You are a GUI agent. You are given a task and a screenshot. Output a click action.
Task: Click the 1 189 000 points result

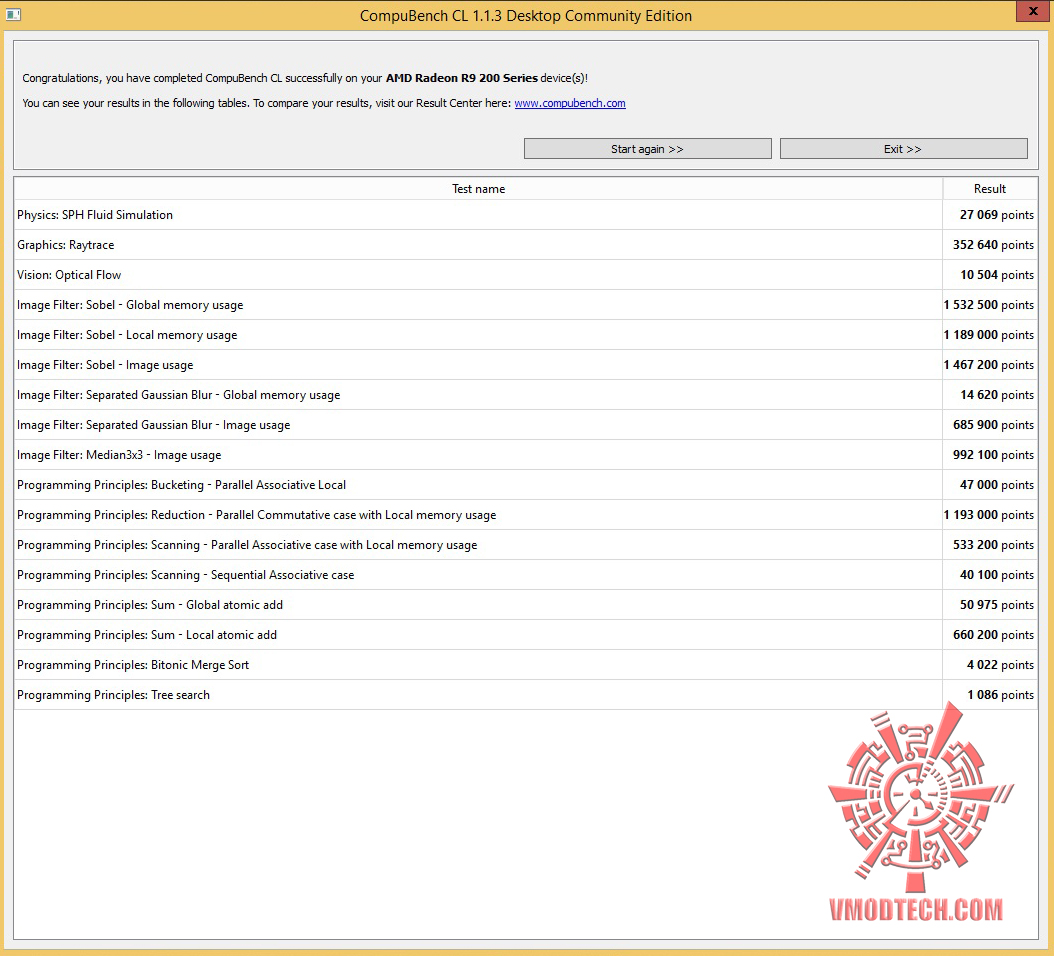click(x=989, y=335)
